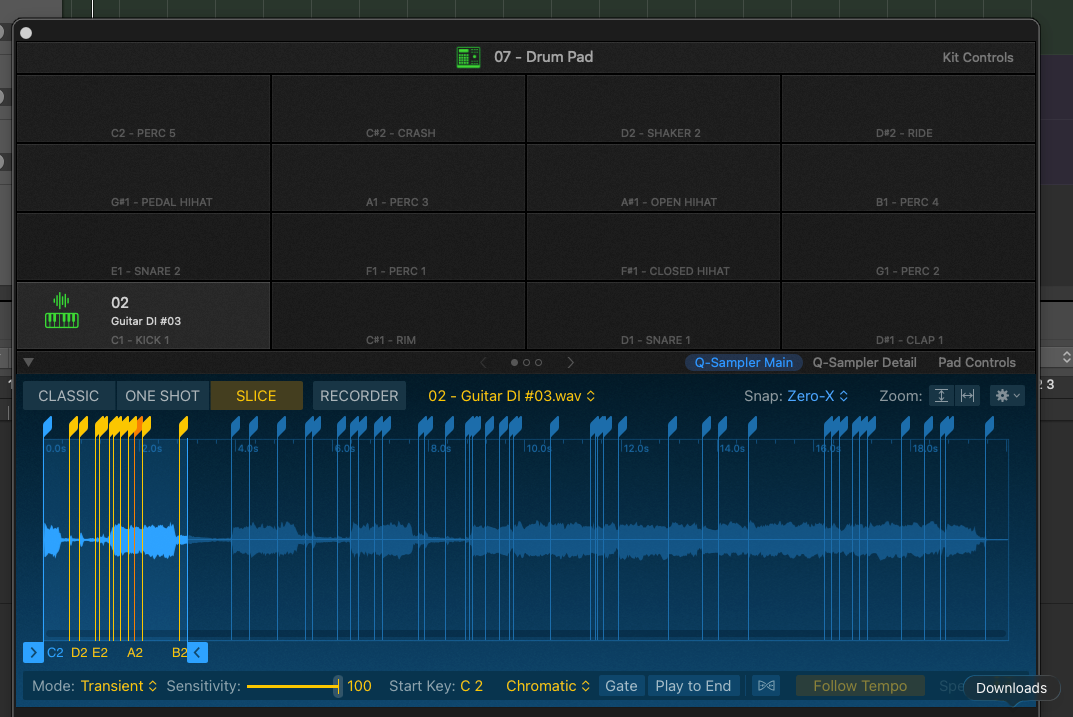This screenshot has height=717, width=1073.
Task: Select the third page dot indicator
Action: pyautogui.click(x=539, y=363)
